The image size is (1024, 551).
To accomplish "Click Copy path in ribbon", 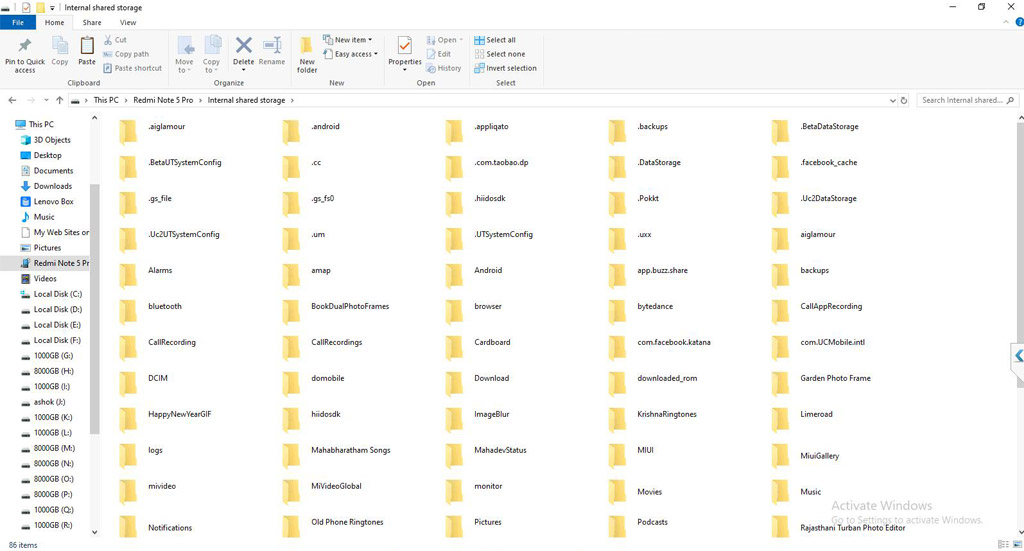I will point(126,54).
